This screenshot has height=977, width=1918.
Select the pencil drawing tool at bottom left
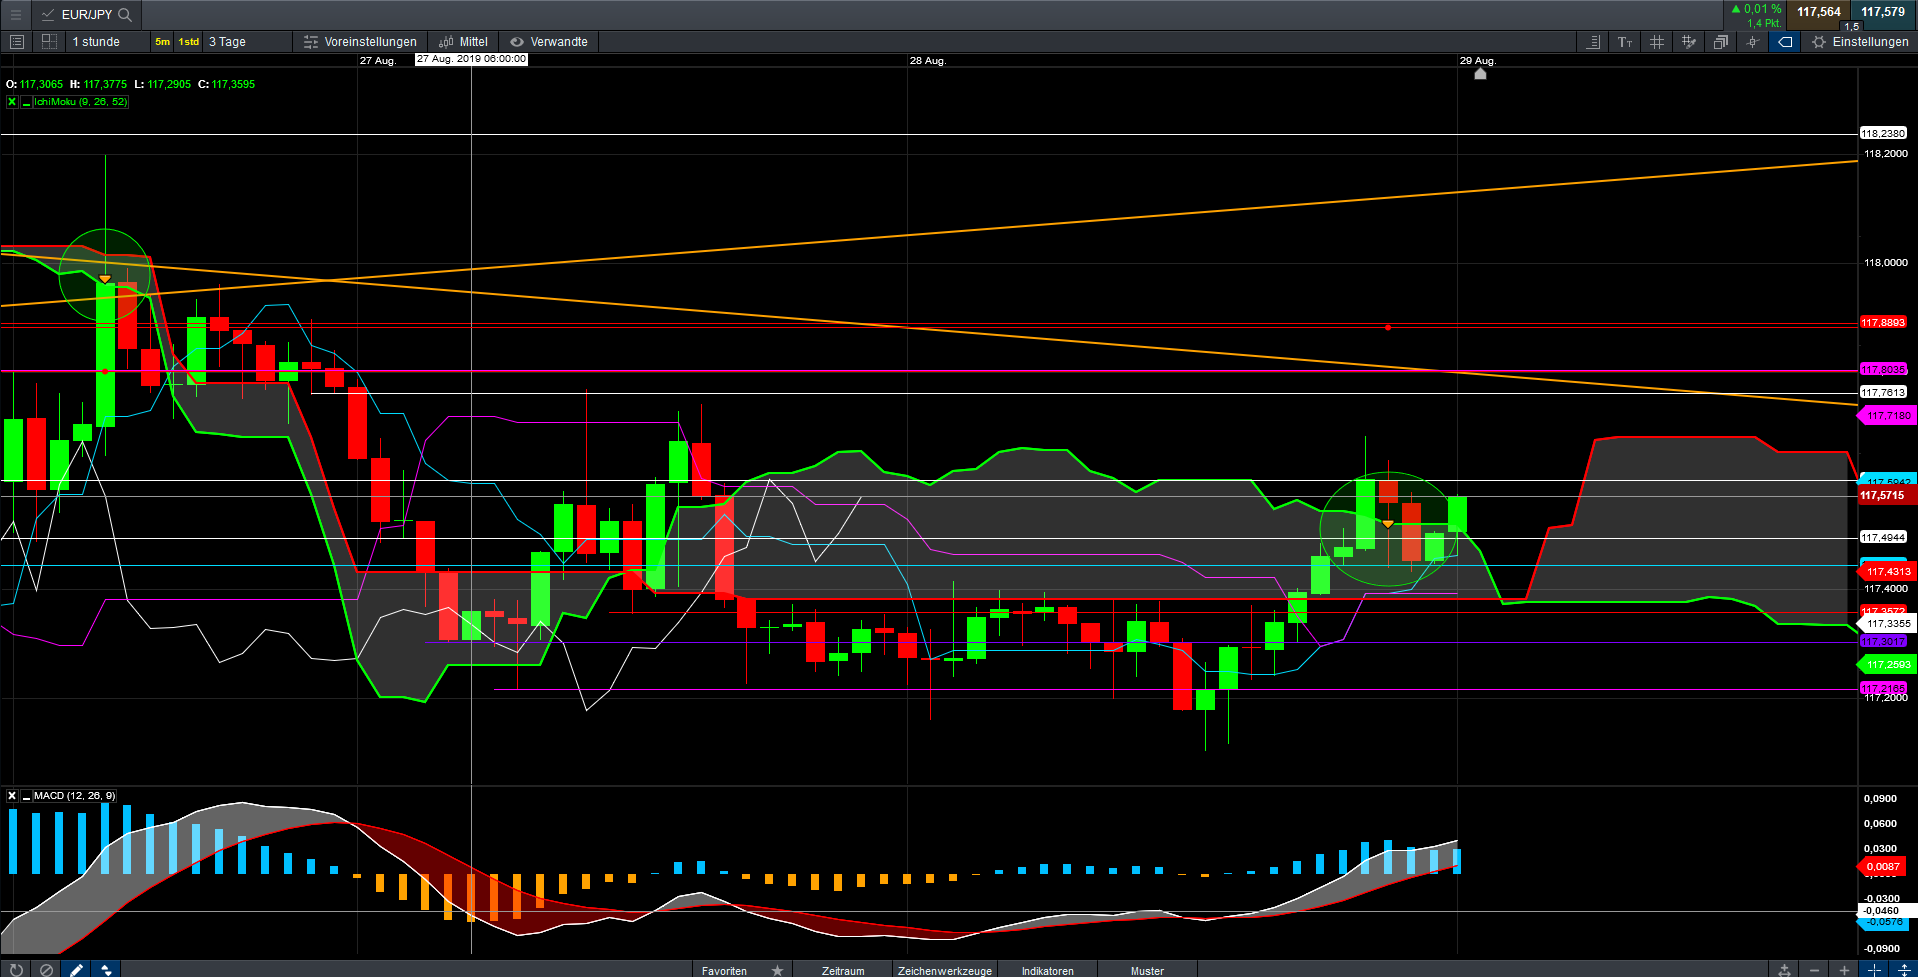point(76,969)
